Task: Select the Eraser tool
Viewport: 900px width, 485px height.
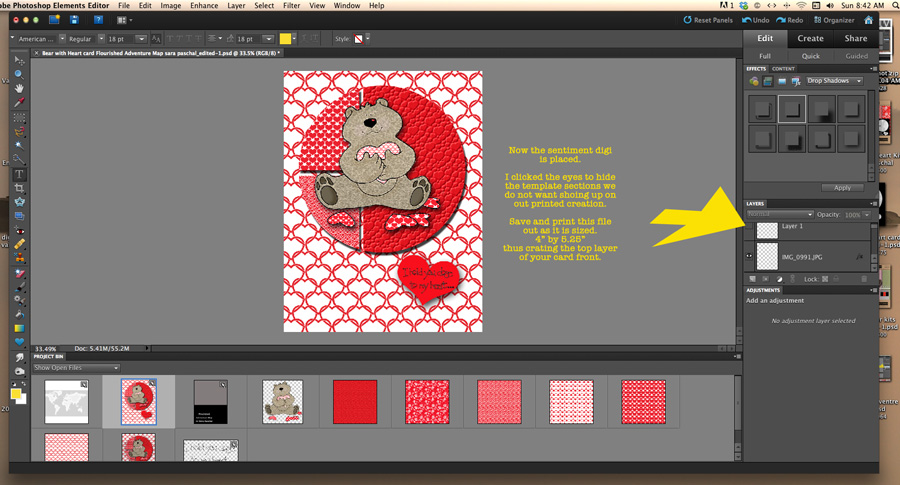Action: (x=19, y=273)
